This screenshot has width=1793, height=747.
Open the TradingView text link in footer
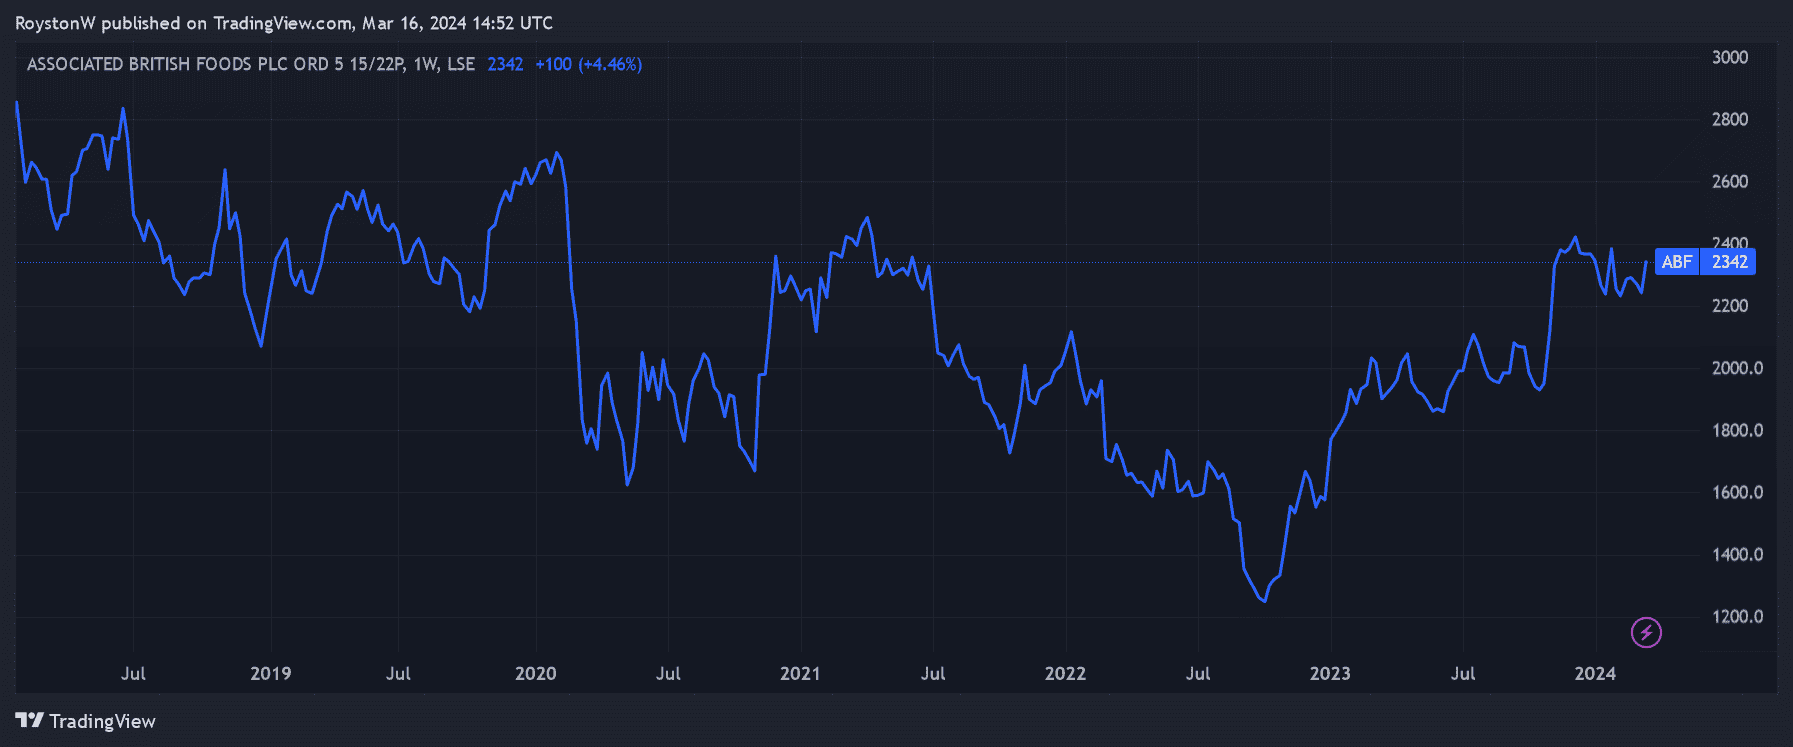(x=102, y=721)
